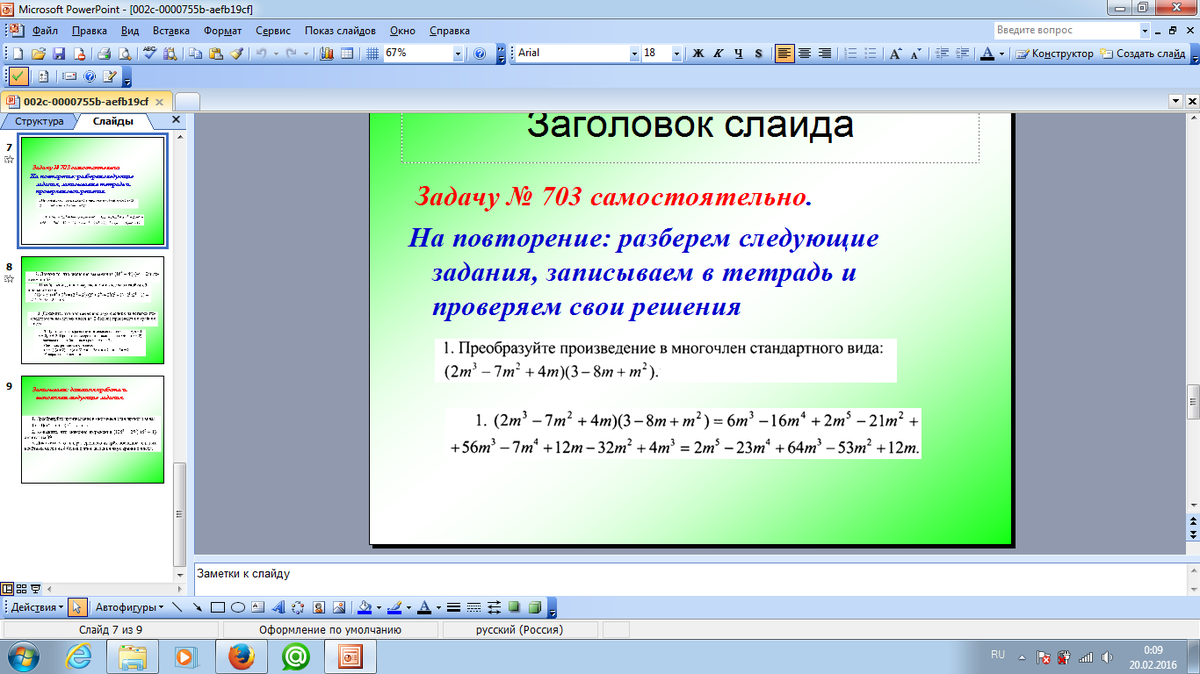Image resolution: width=1200 pixels, height=674 pixels.
Task: Insert a table using table icon
Action: (x=347, y=53)
